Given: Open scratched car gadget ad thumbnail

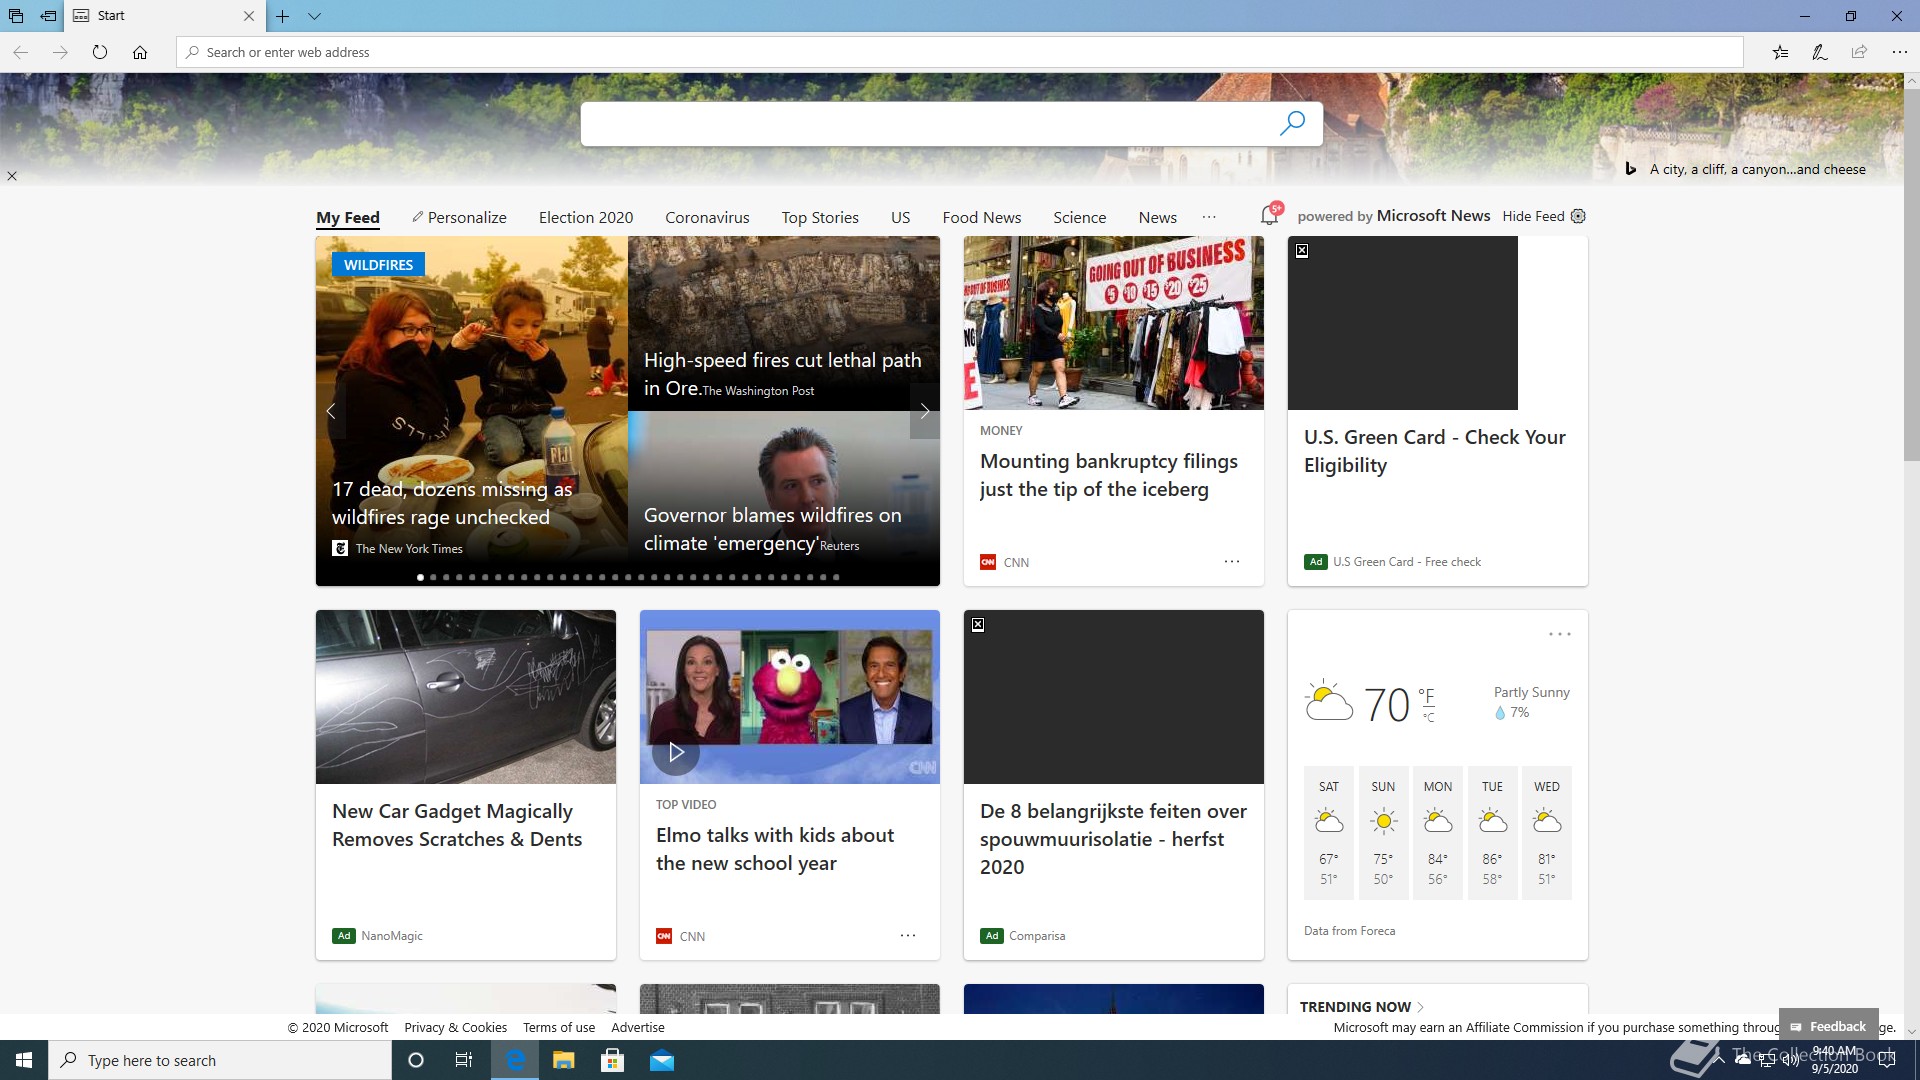Looking at the screenshot, I should tap(466, 697).
